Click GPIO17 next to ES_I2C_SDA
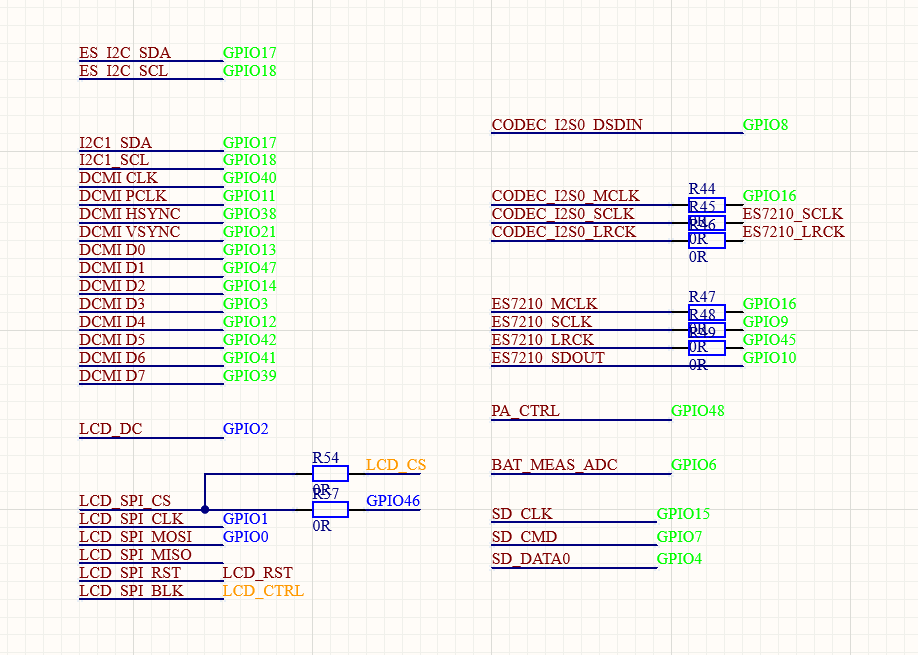918x655 pixels. pos(249,53)
